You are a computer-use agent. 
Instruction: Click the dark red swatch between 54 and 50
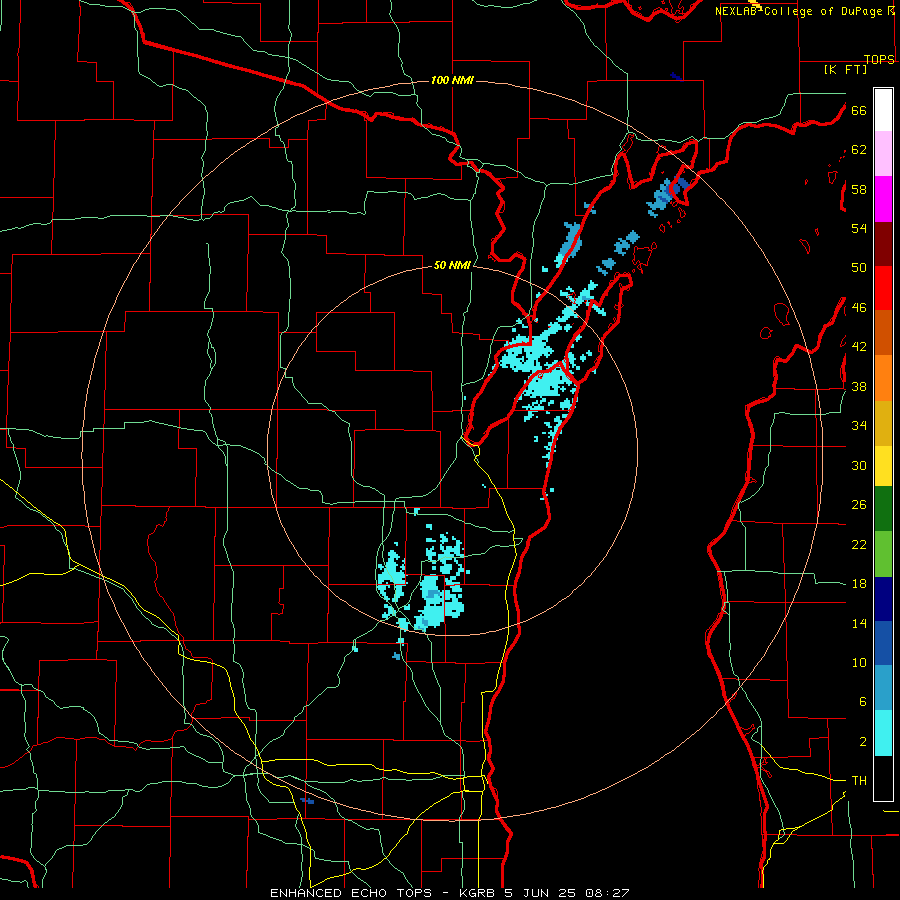(x=883, y=243)
